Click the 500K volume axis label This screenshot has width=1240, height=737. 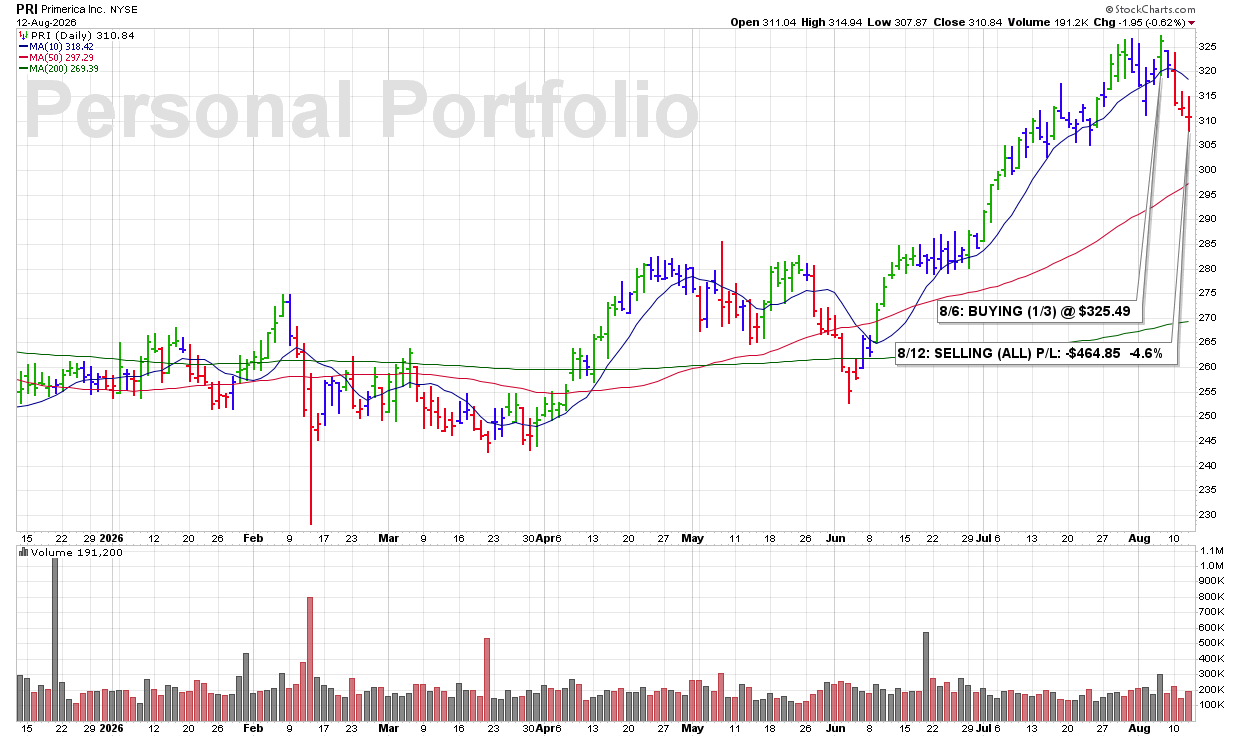point(1210,643)
